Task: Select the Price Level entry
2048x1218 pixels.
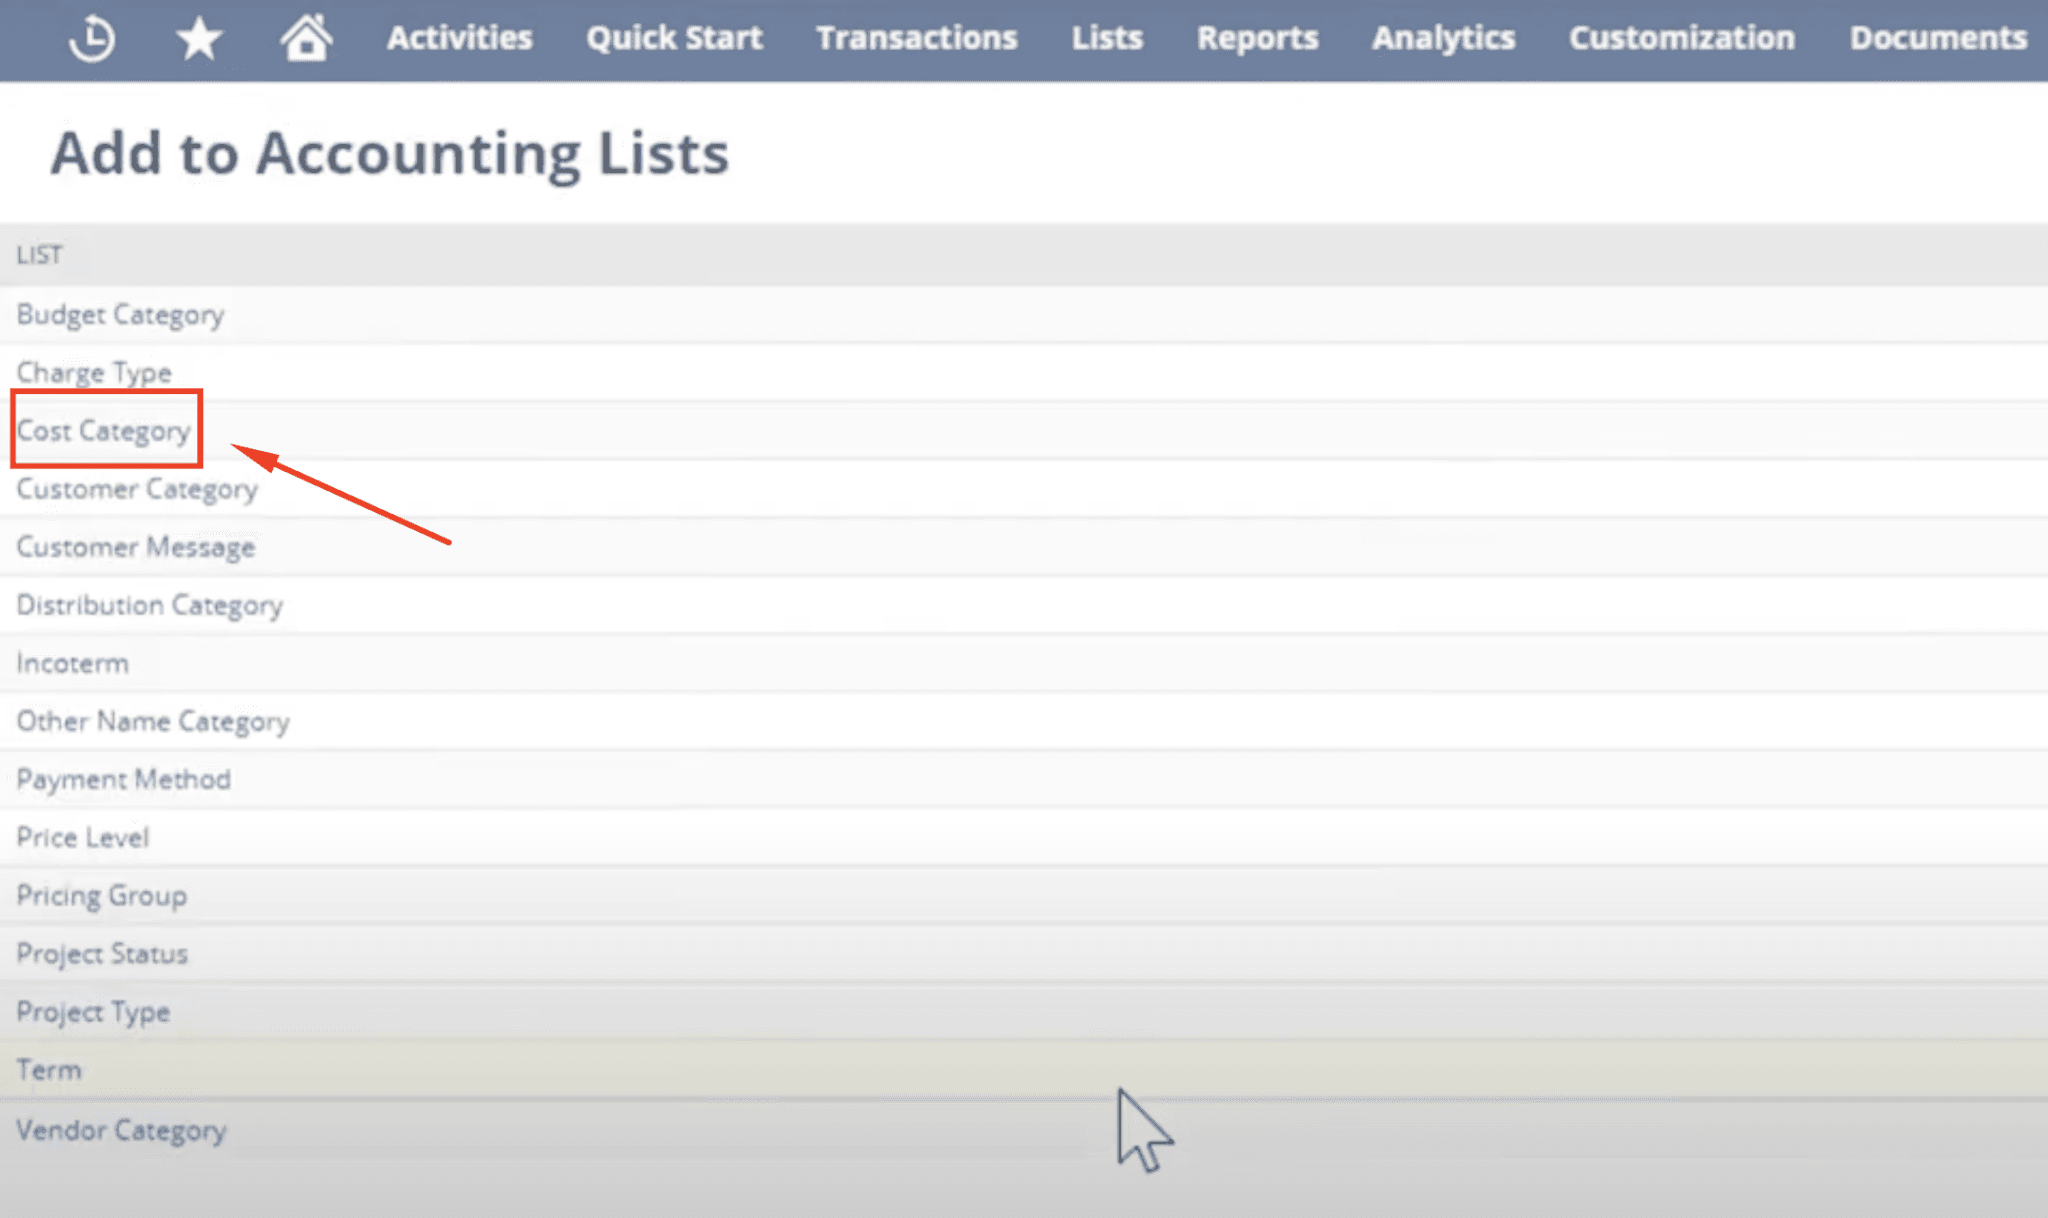Action: [82, 837]
